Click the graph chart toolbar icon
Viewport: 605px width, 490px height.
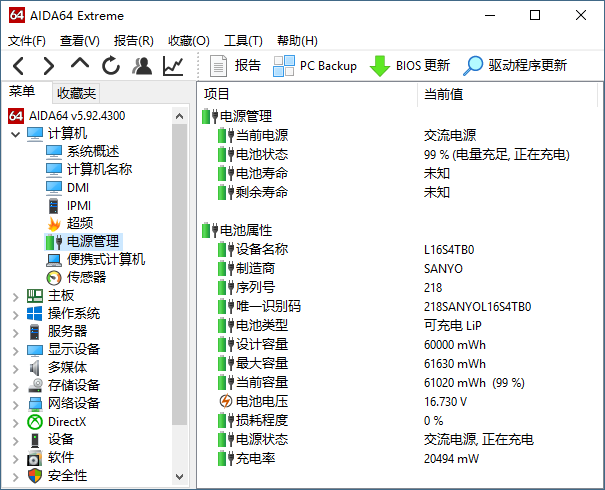pyautogui.click(x=173, y=66)
